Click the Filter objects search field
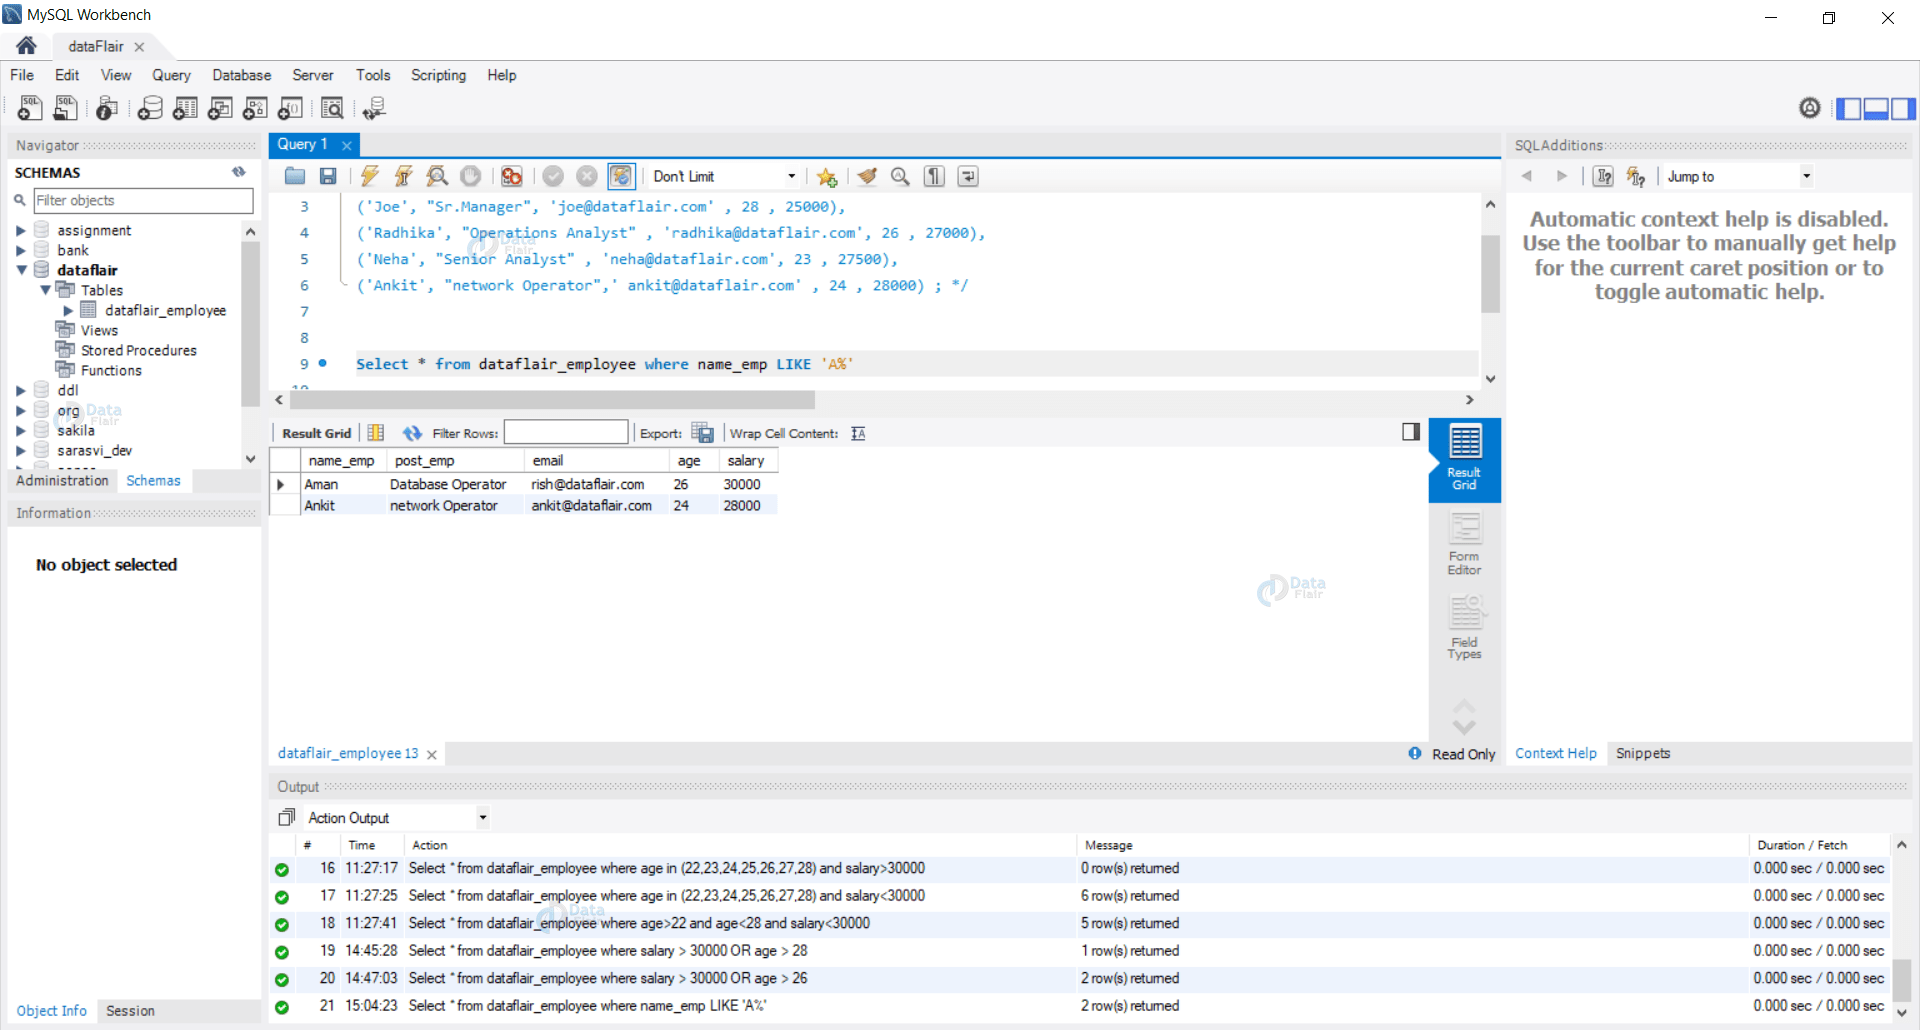The height and width of the screenshot is (1030, 1920). tap(143, 200)
